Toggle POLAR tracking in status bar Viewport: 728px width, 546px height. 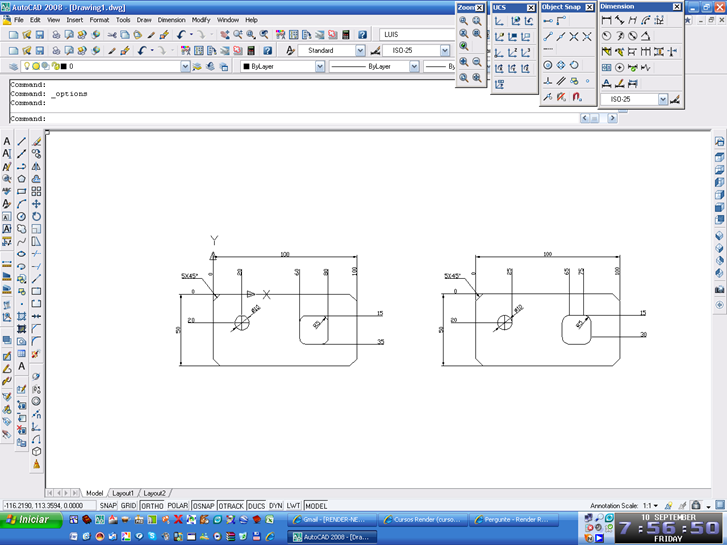pyautogui.click(x=177, y=506)
